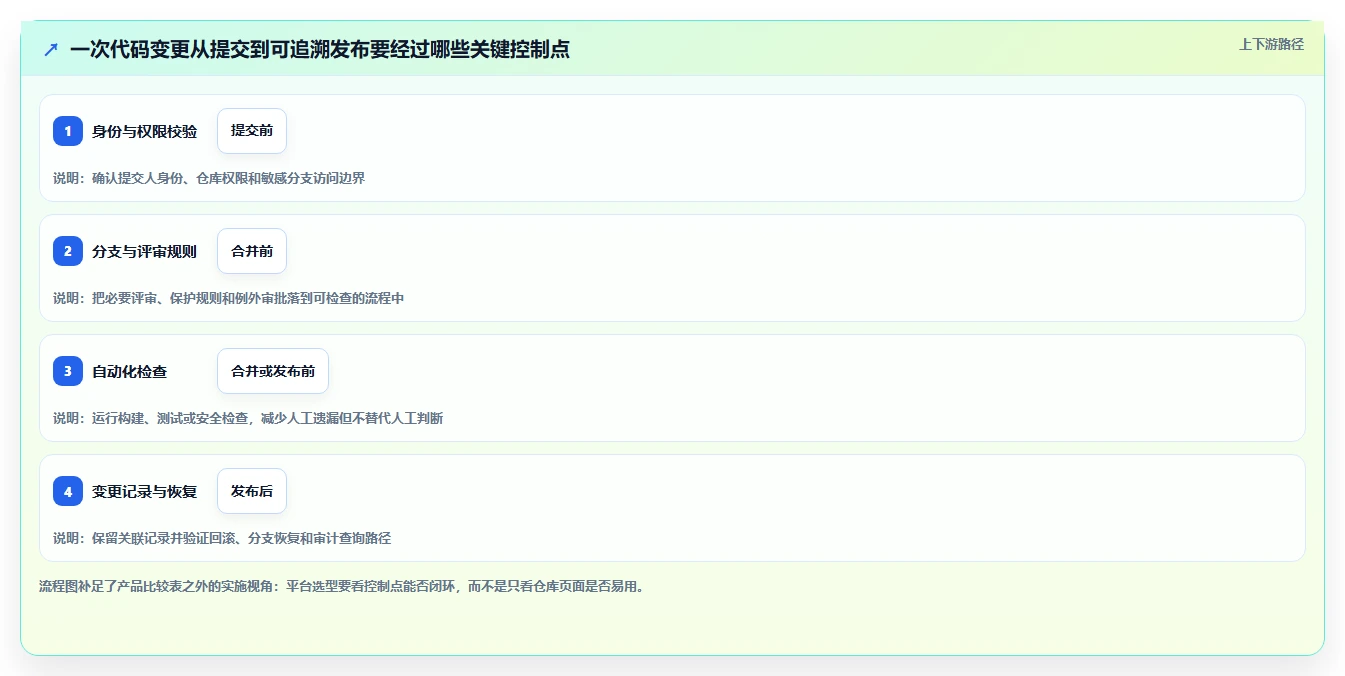Select the 提交前 stage tag
The height and width of the screenshot is (676, 1345).
[x=252, y=131]
